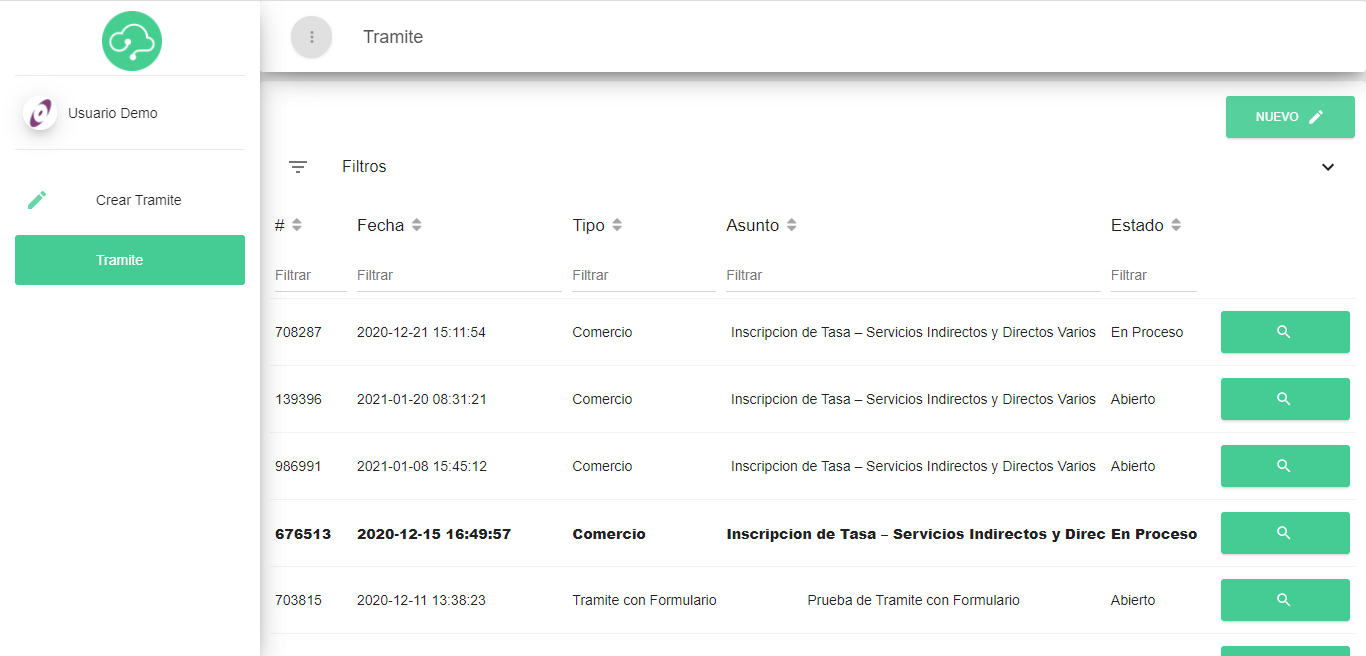
Task: Click the Fecha filter text box
Action: point(458,275)
